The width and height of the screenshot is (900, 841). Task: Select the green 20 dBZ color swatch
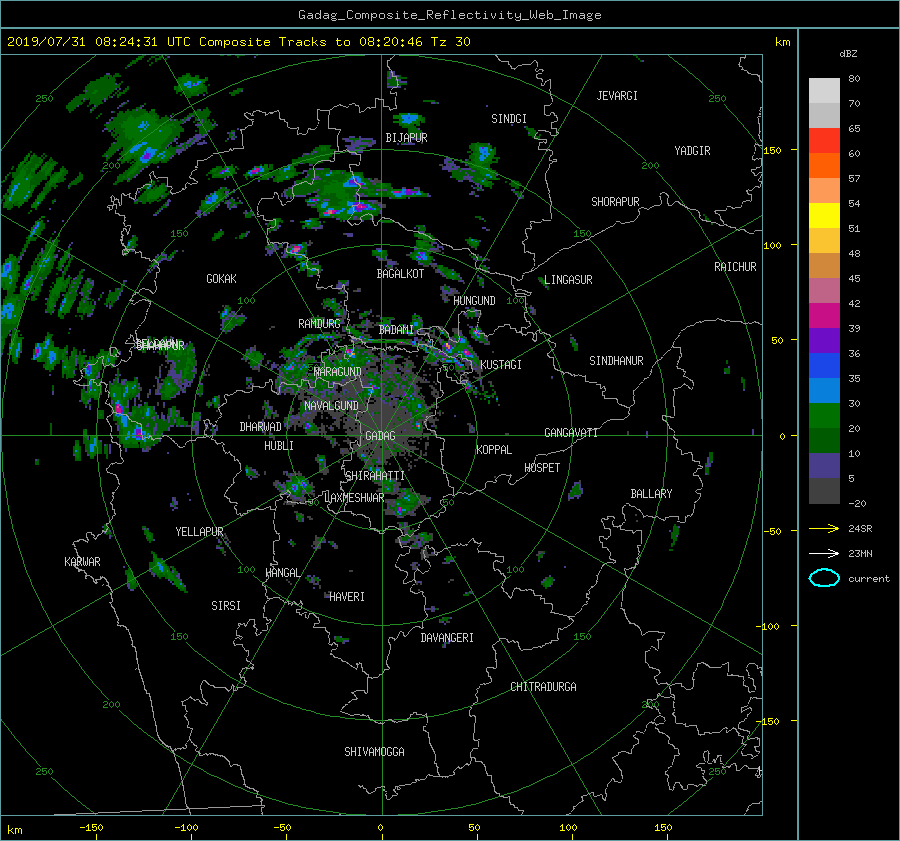coord(824,416)
